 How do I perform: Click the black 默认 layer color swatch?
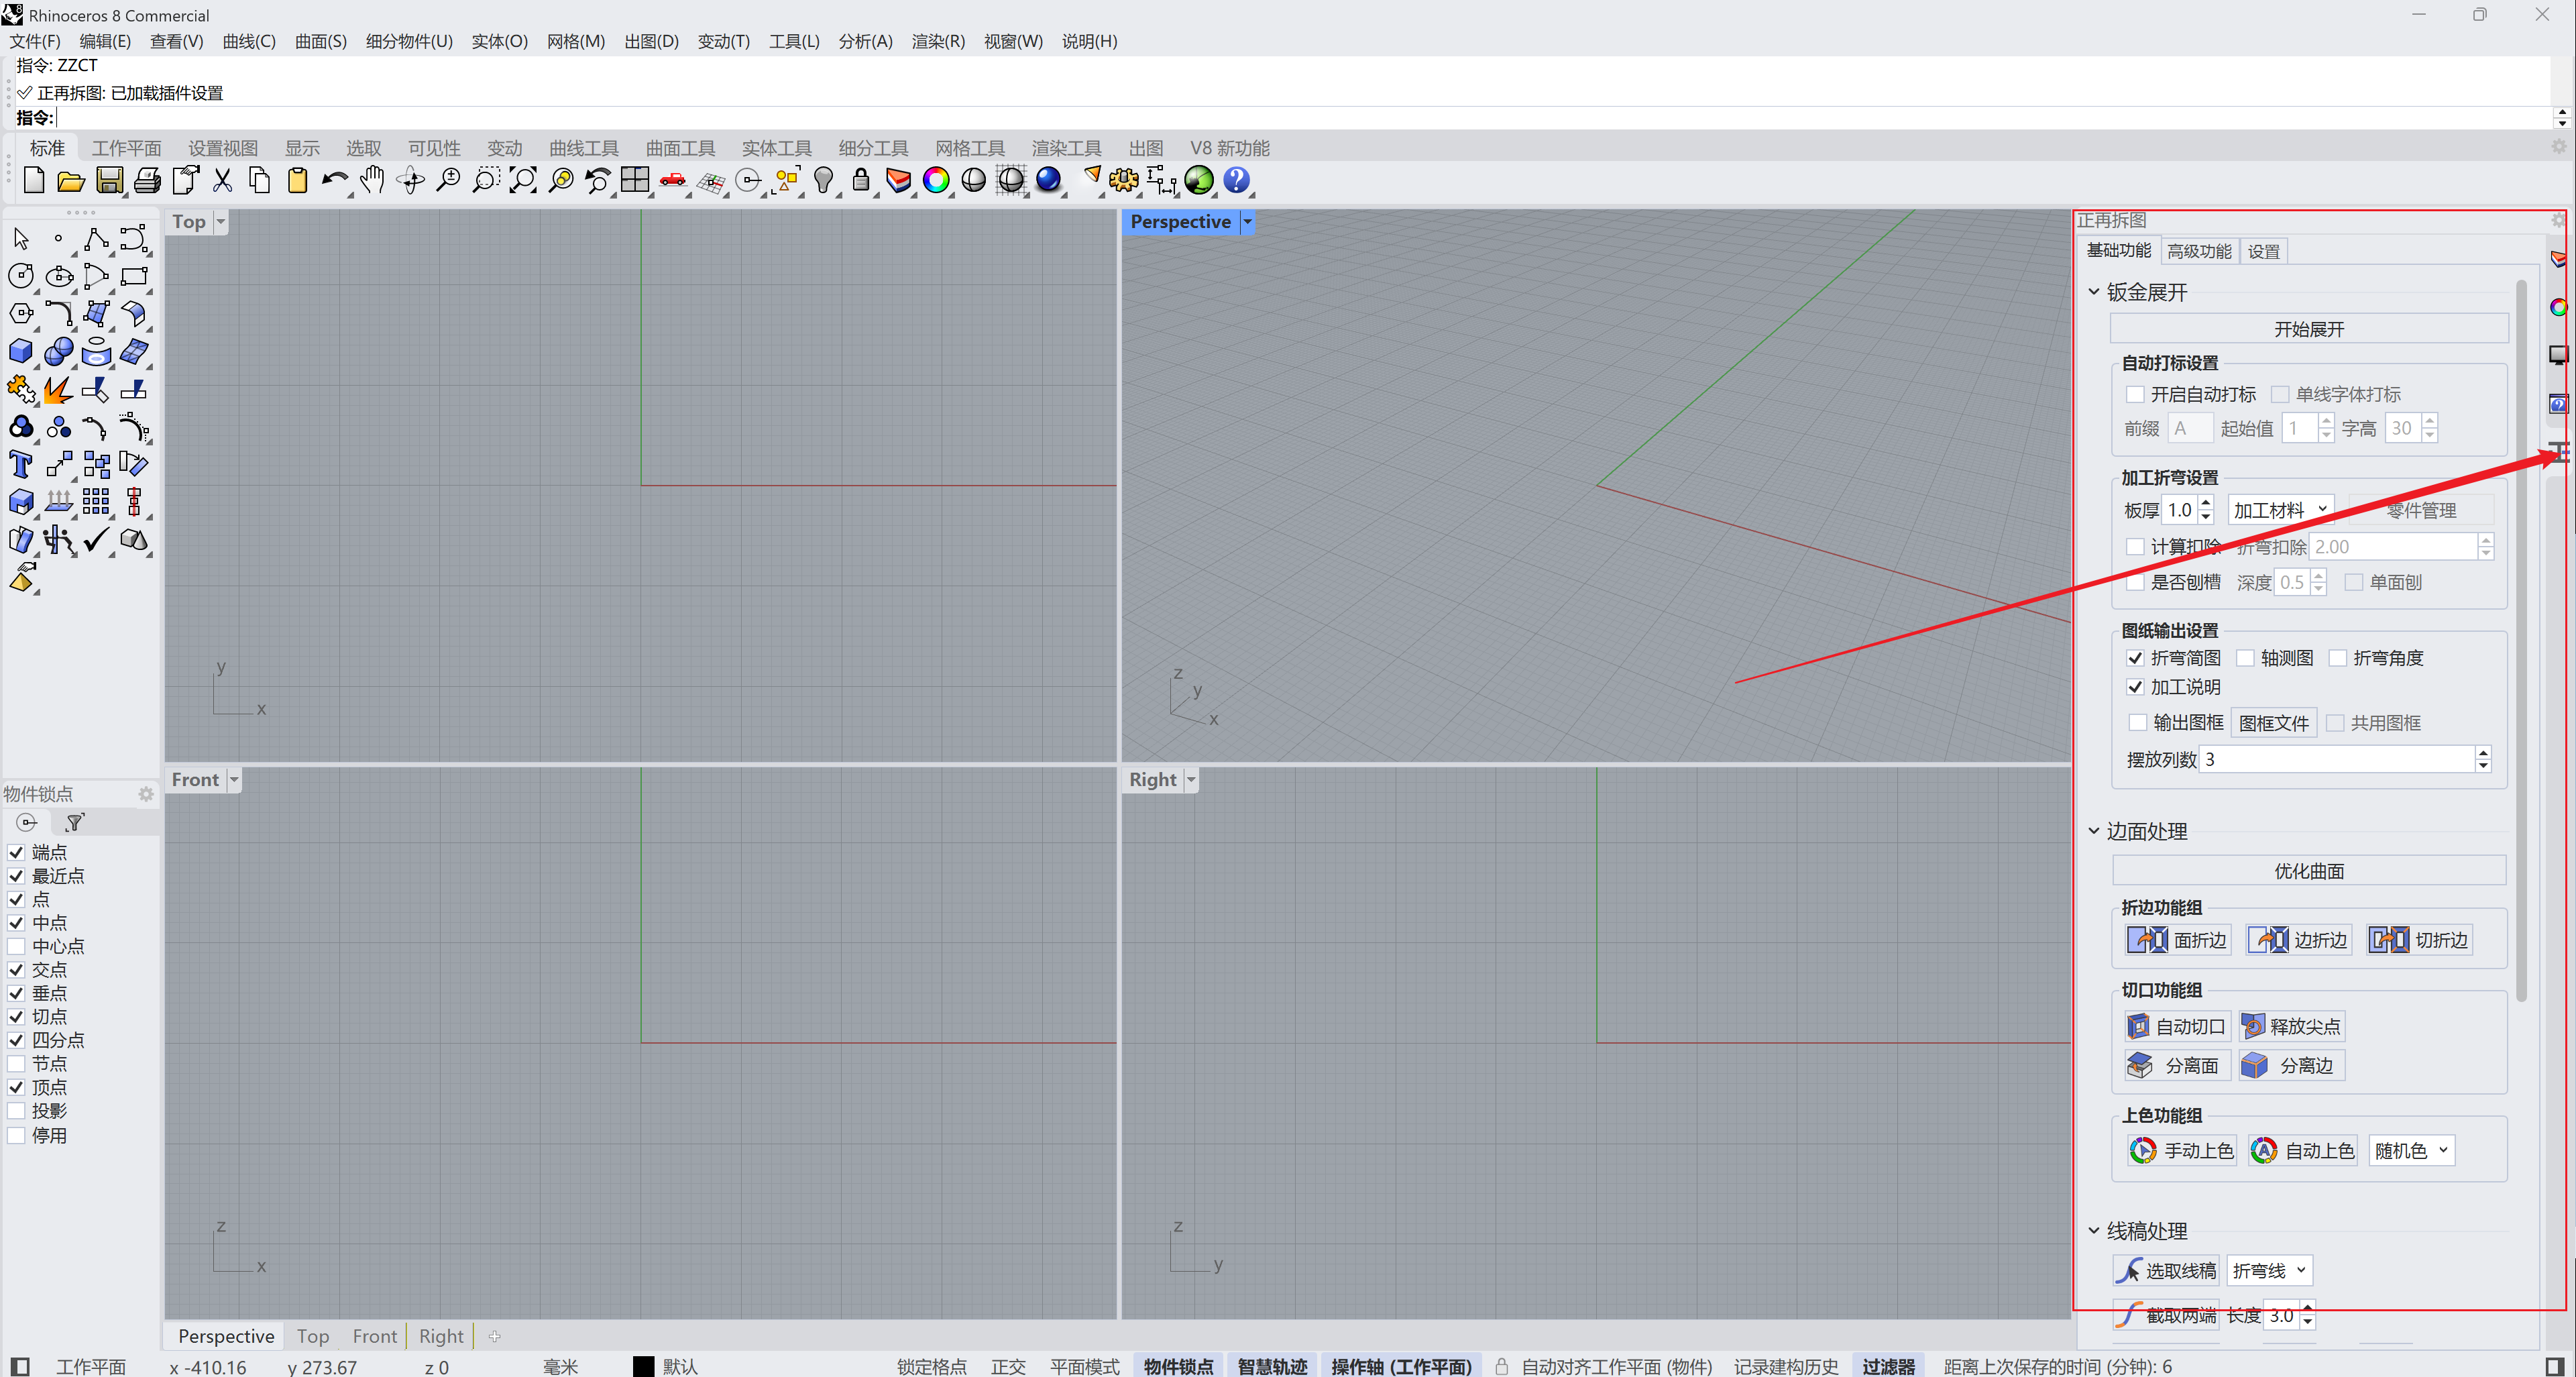[644, 1366]
